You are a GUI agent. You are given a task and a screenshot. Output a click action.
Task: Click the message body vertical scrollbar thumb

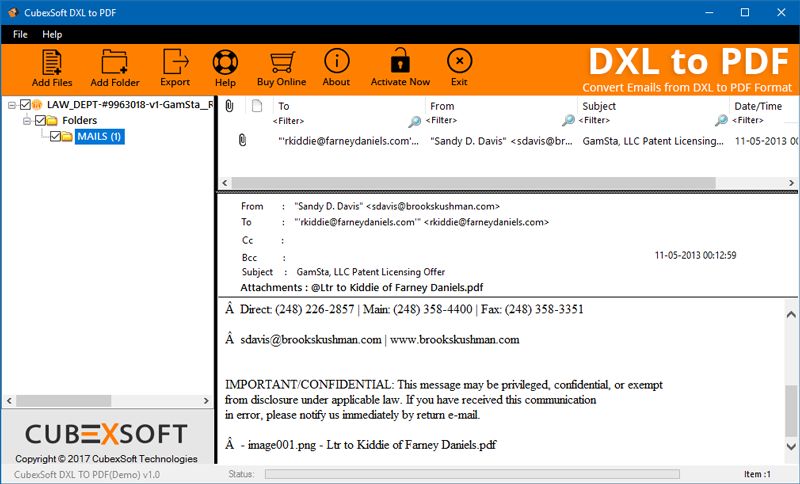tap(791, 411)
